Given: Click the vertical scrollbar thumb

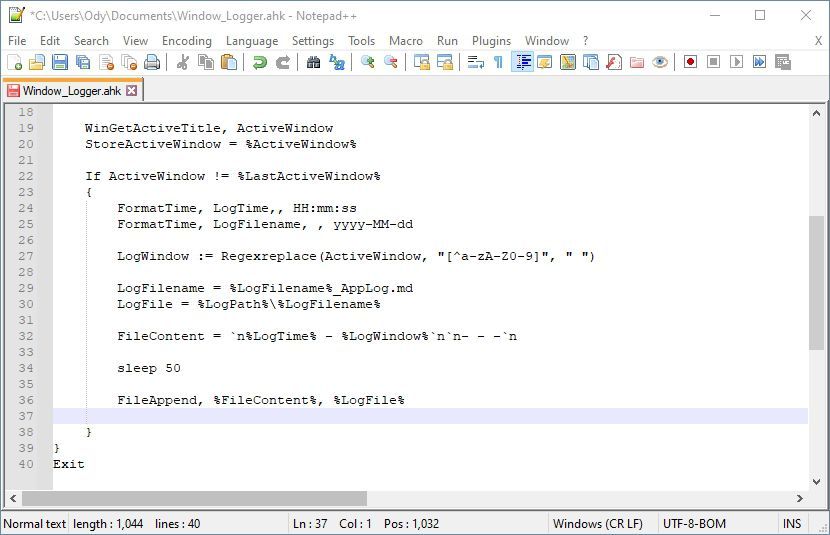Looking at the screenshot, I should (x=816, y=283).
